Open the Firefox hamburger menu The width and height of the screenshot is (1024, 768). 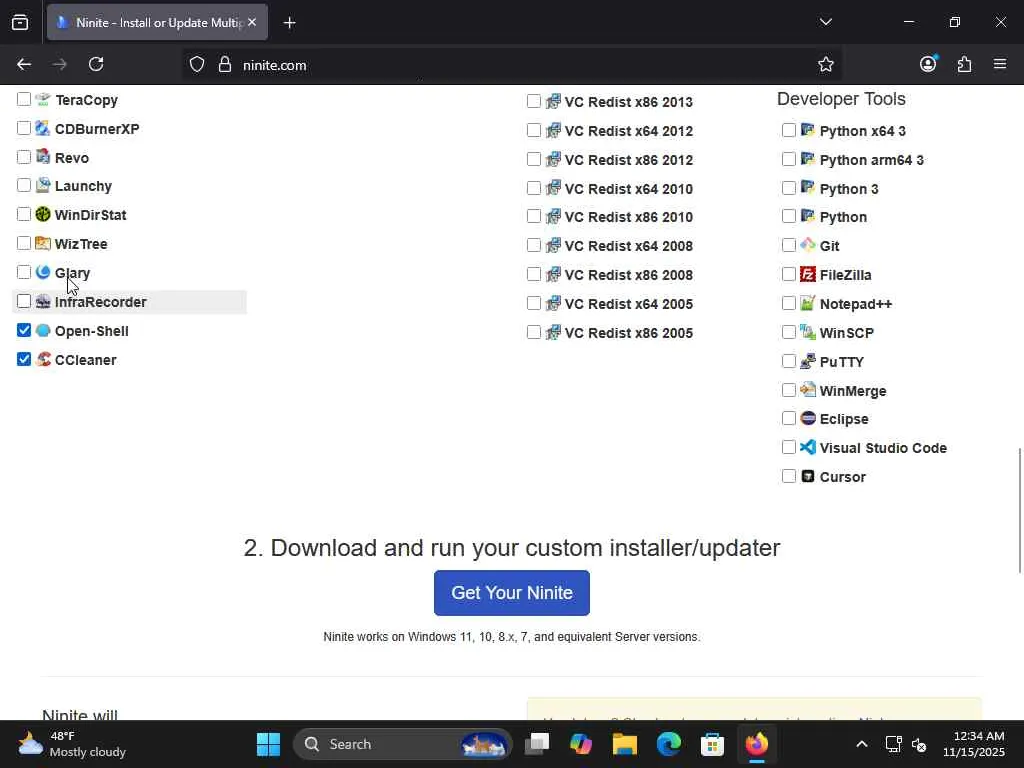[x=1000, y=64]
